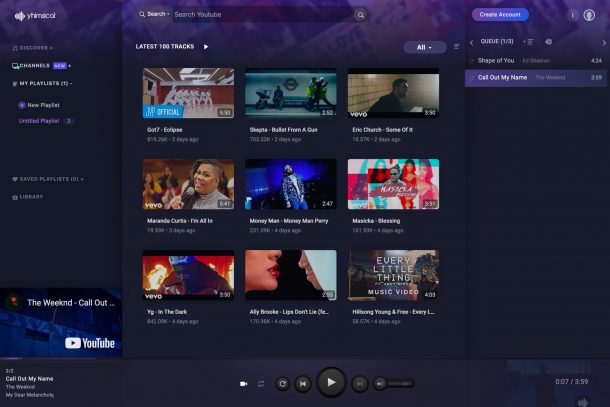The image size is (610, 407).
Task: Toggle video mode camera icon
Action: (244, 384)
